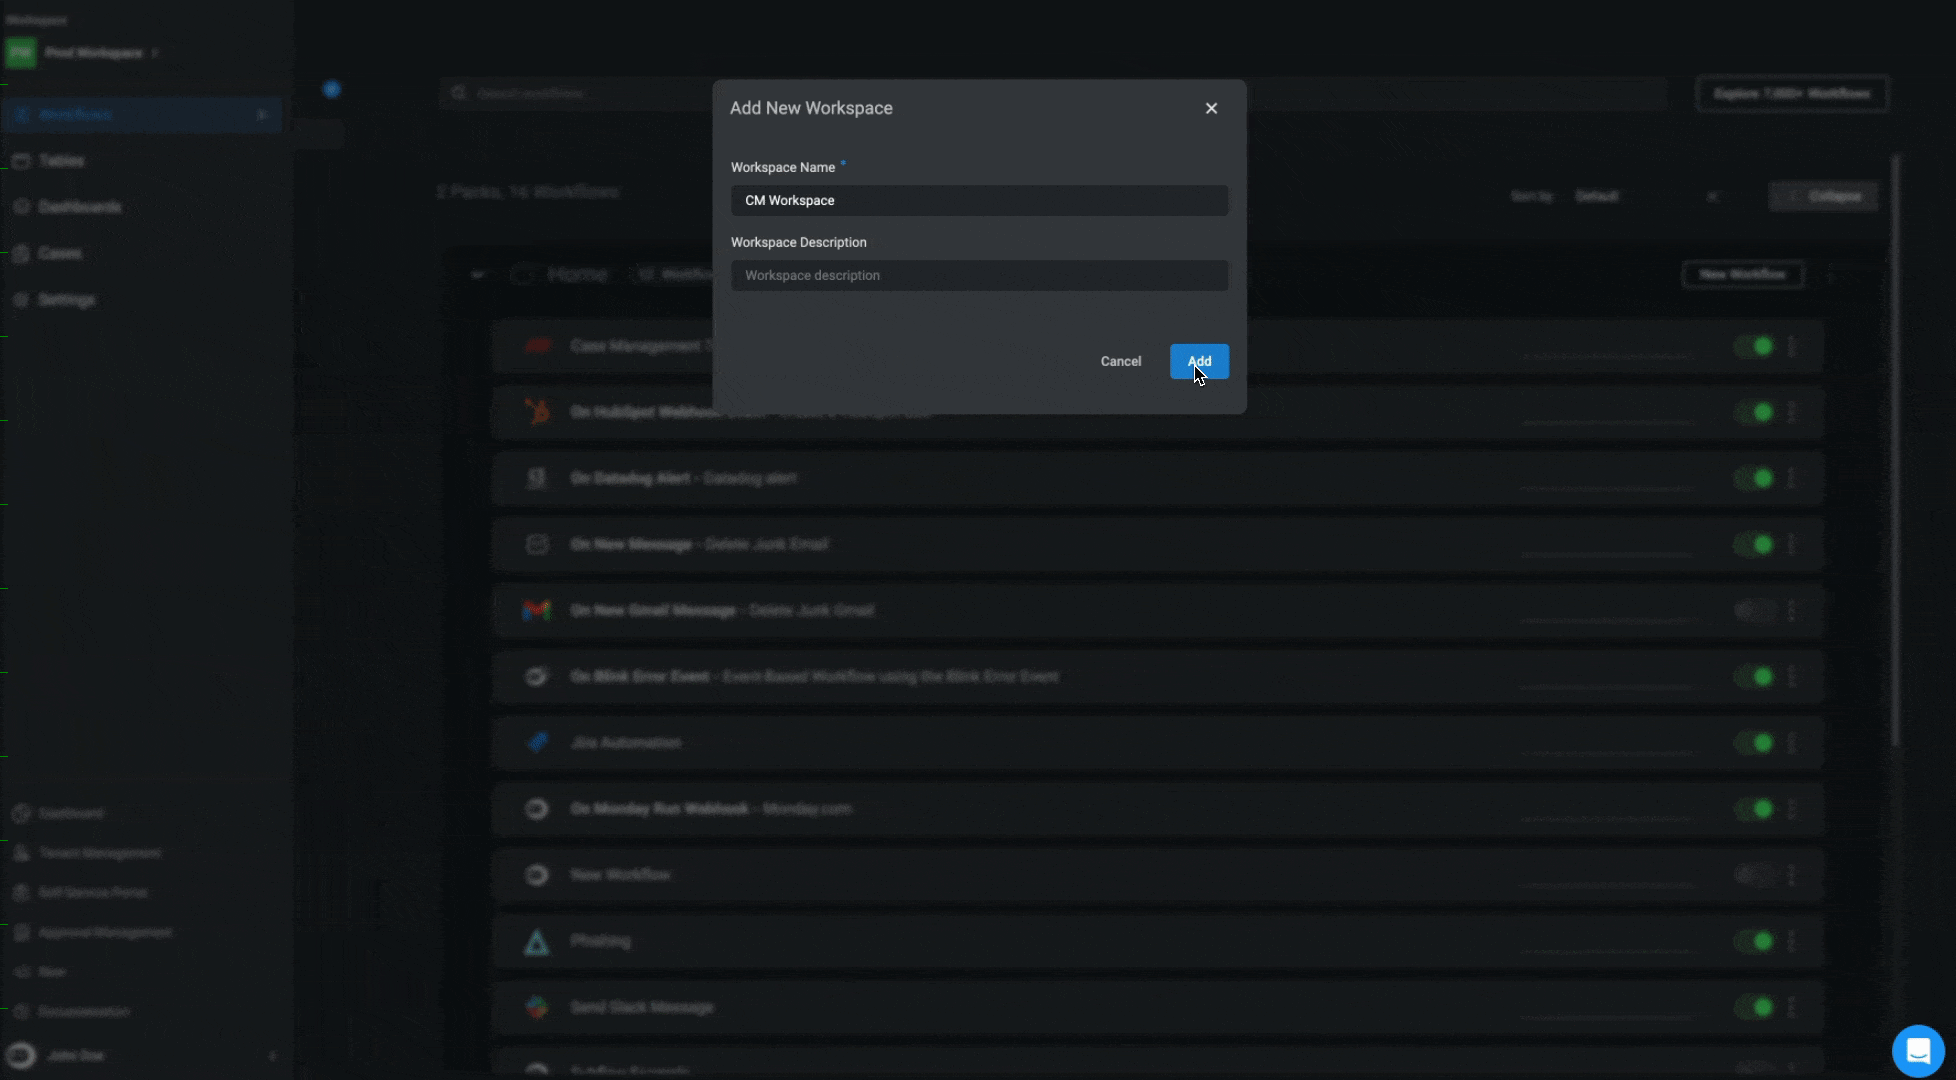This screenshot has width=1956, height=1080.
Task: Toggle the On Datadog Alert workflow switch
Action: [1754, 478]
